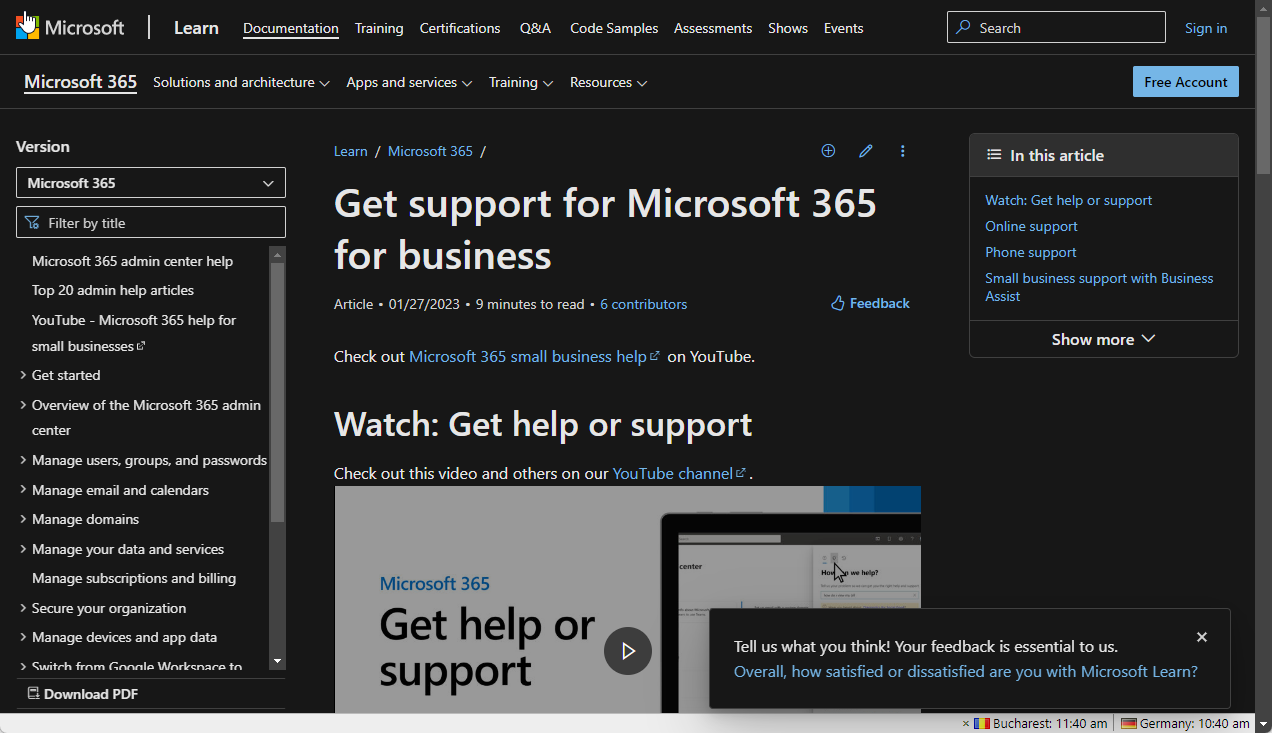
Task: Open Microsoft 365 admin center help
Action: pyautogui.click(x=133, y=261)
